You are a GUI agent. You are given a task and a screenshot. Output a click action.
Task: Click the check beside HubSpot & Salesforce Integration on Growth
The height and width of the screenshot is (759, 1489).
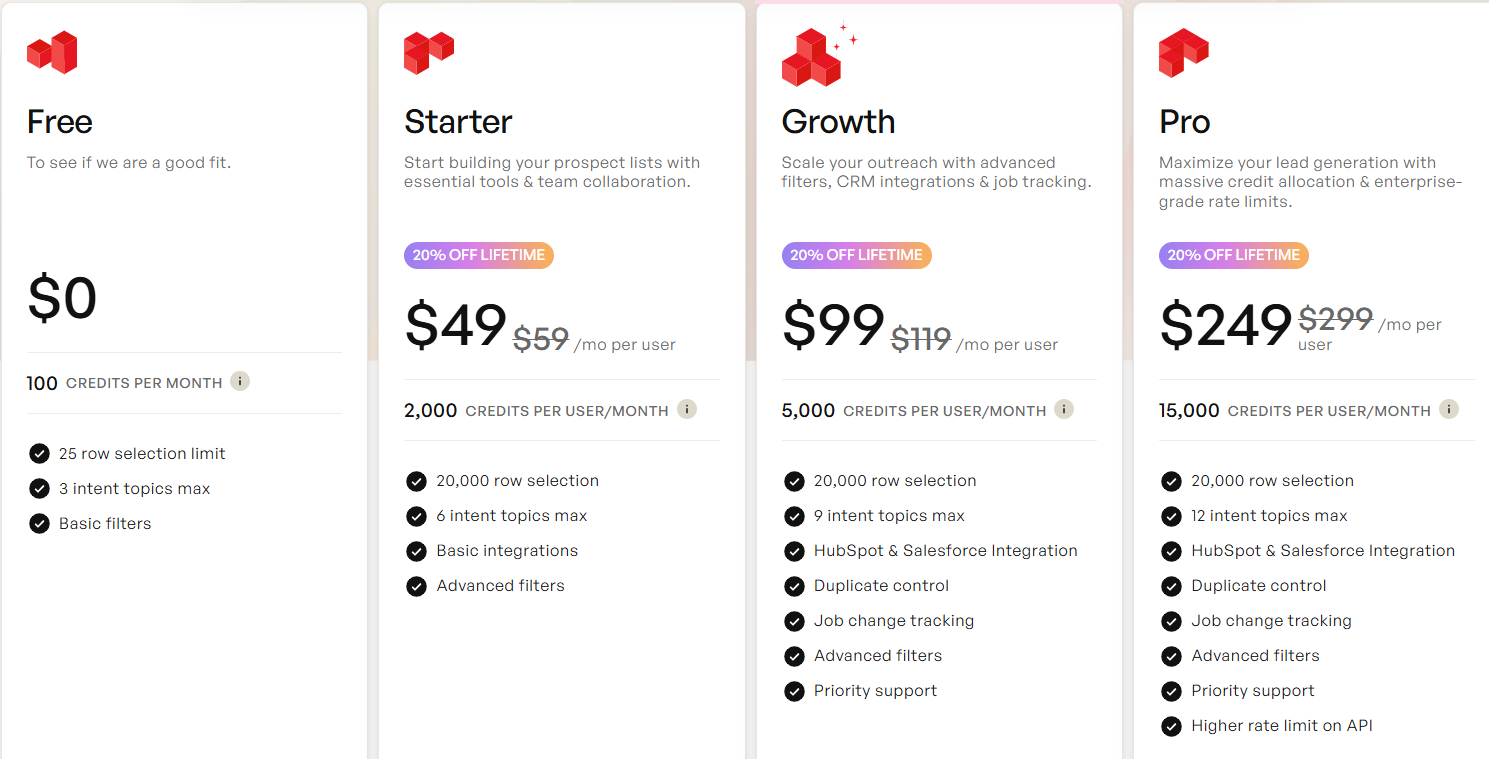(x=793, y=550)
